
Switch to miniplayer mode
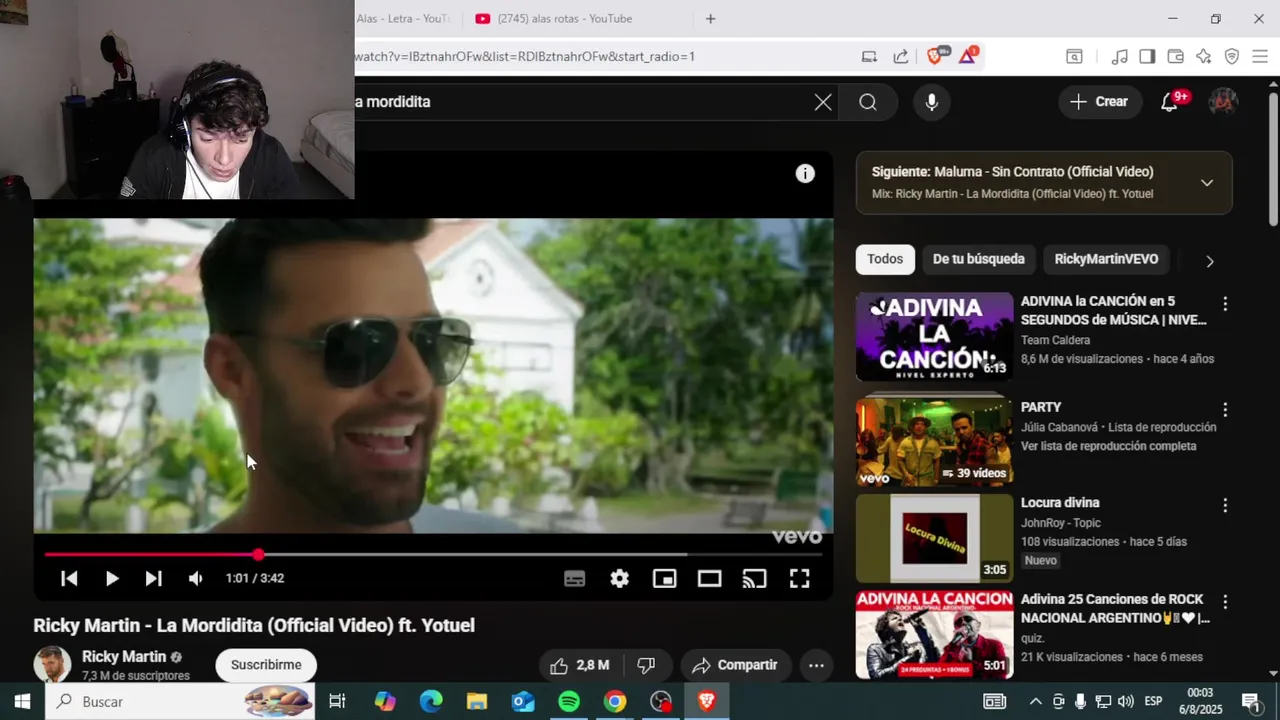[x=664, y=578]
